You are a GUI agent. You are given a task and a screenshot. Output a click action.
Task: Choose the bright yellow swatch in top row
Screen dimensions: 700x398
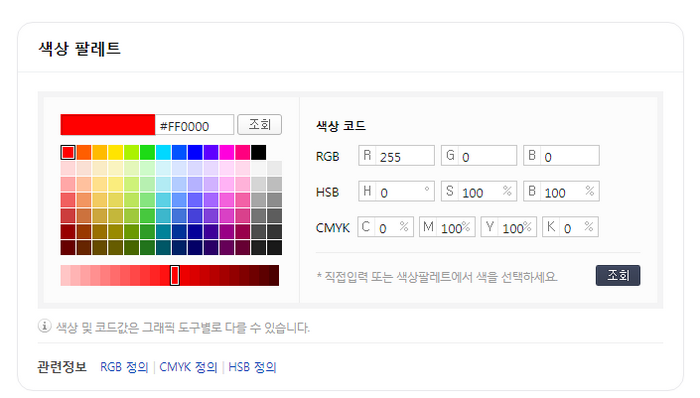(116, 153)
